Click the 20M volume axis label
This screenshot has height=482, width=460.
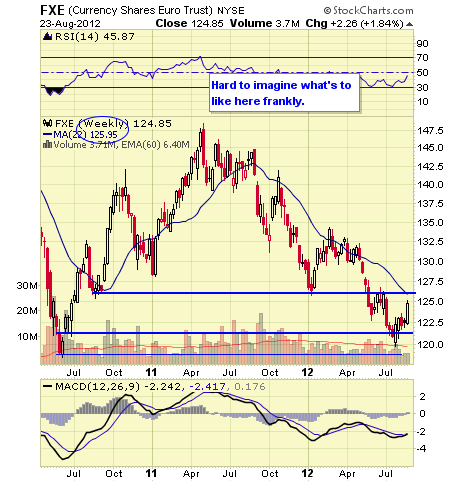[x=27, y=311]
